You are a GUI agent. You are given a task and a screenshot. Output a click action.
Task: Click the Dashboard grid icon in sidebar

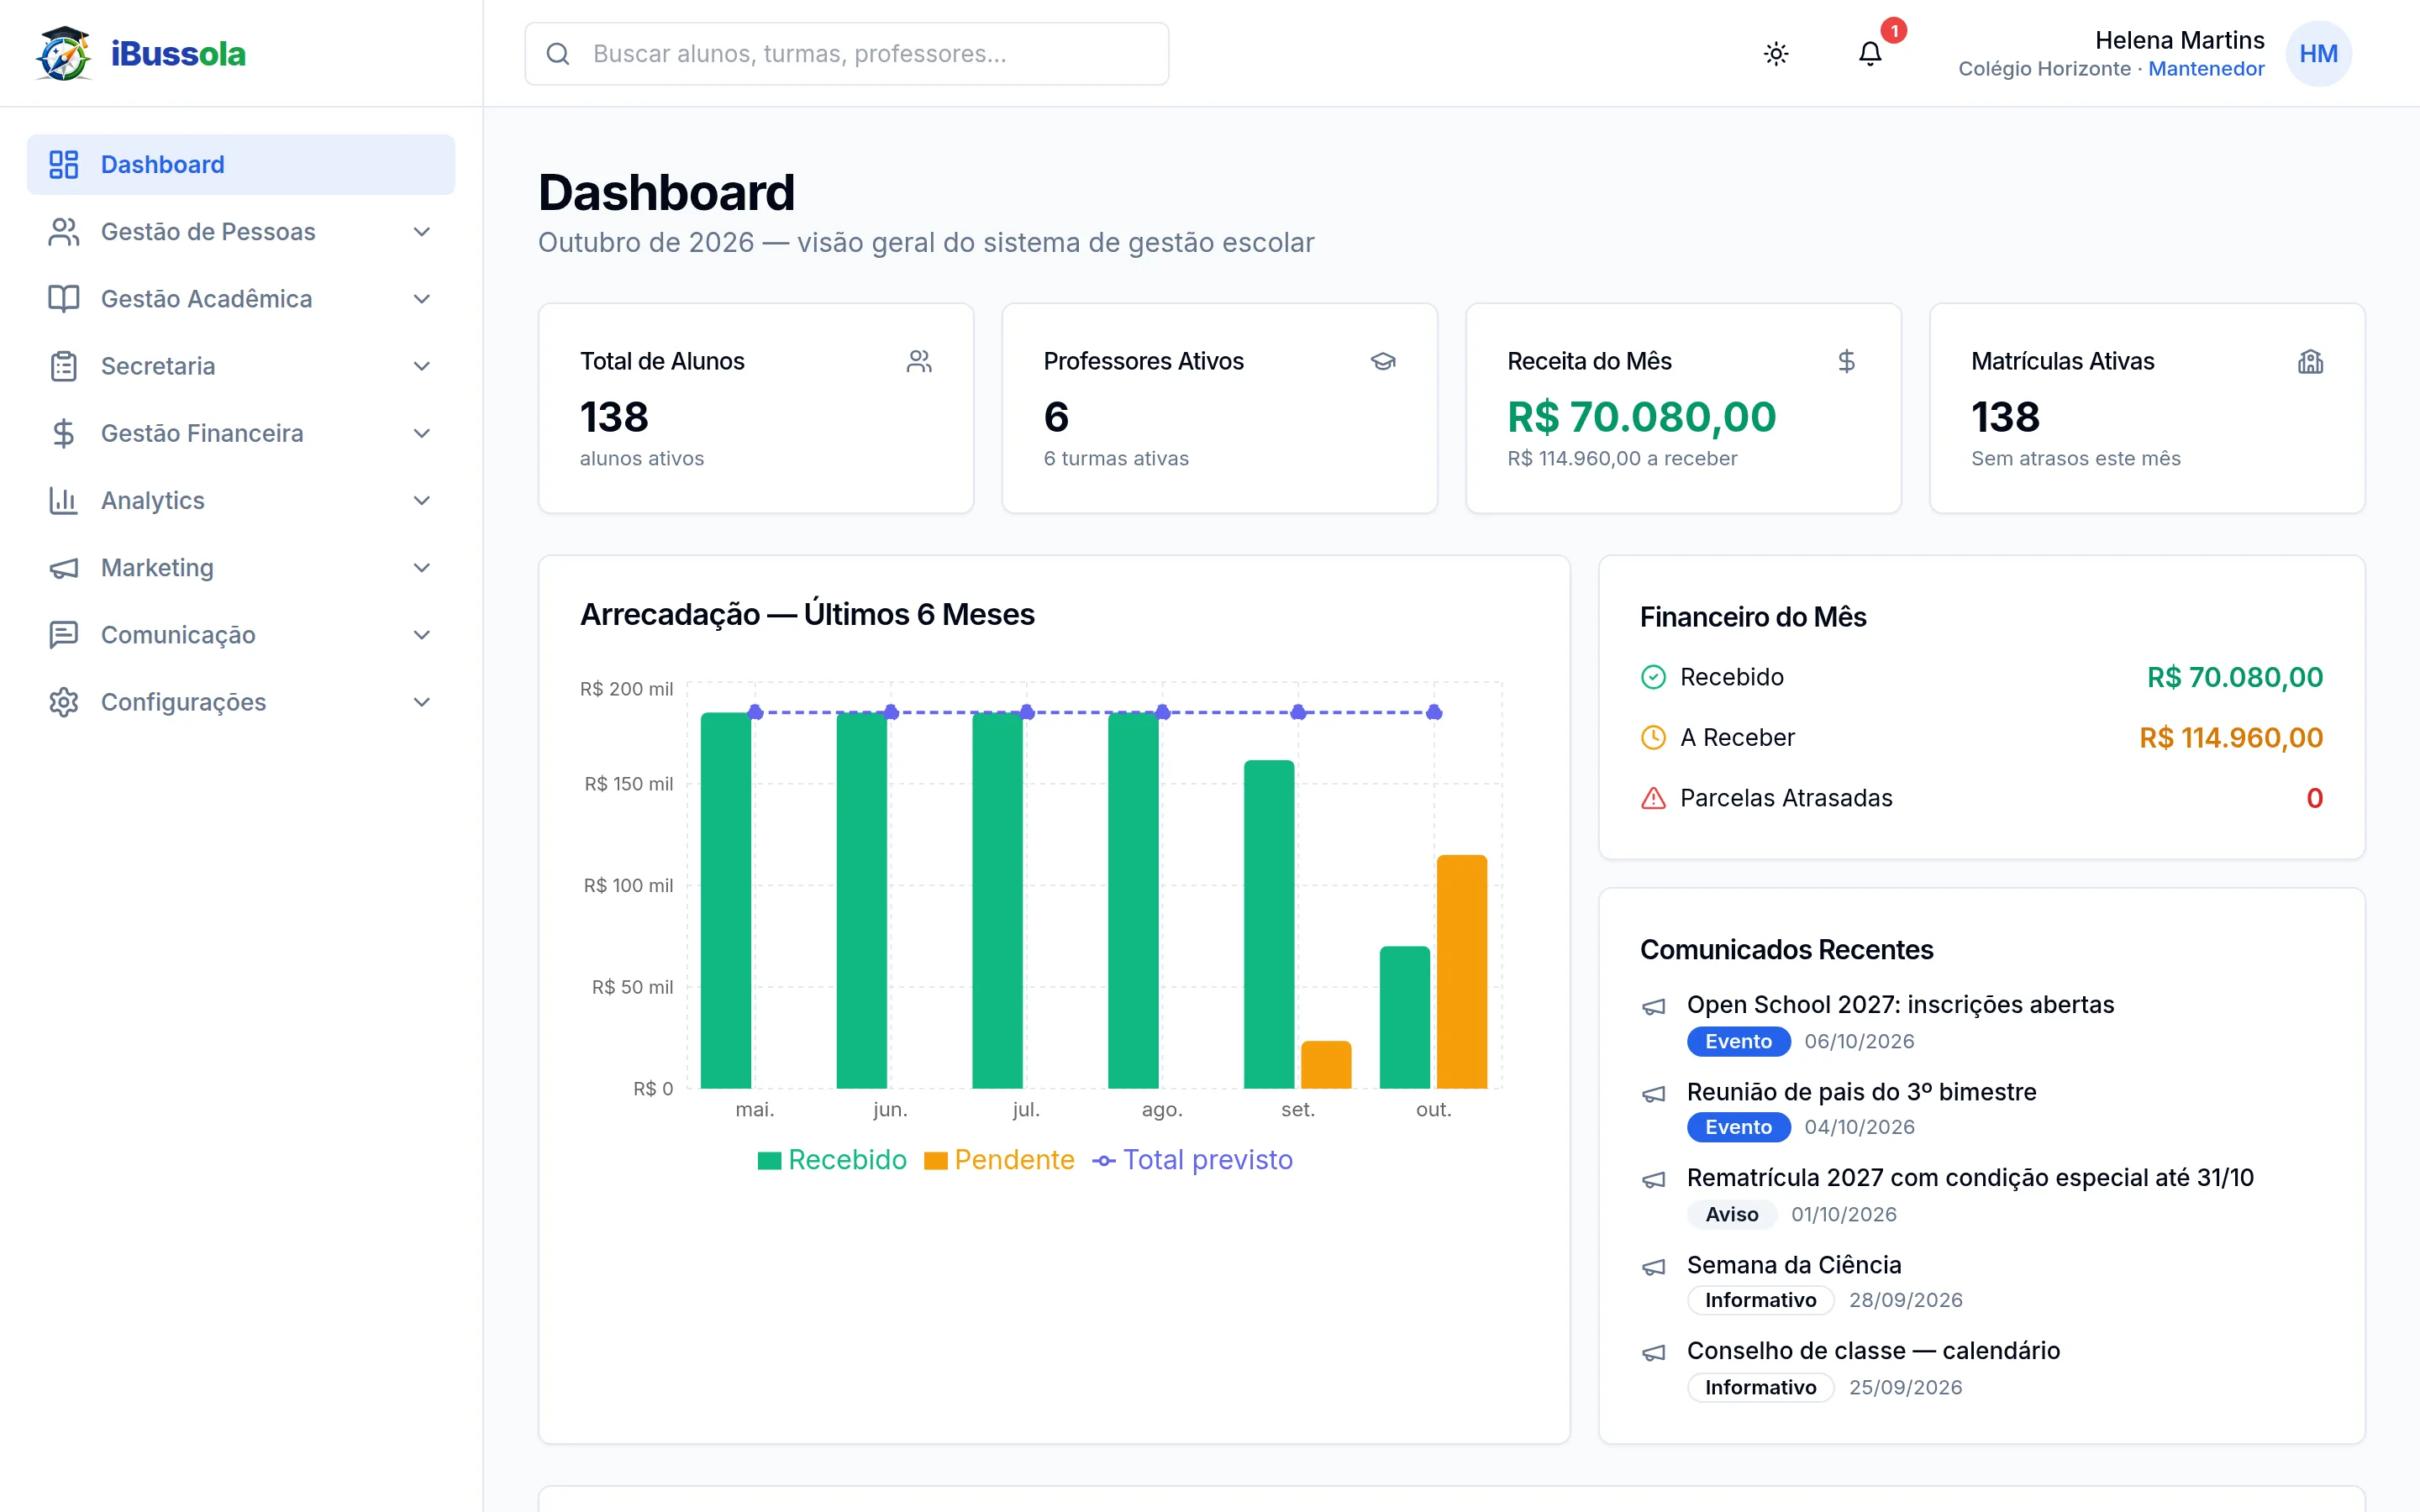coord(64,164)
